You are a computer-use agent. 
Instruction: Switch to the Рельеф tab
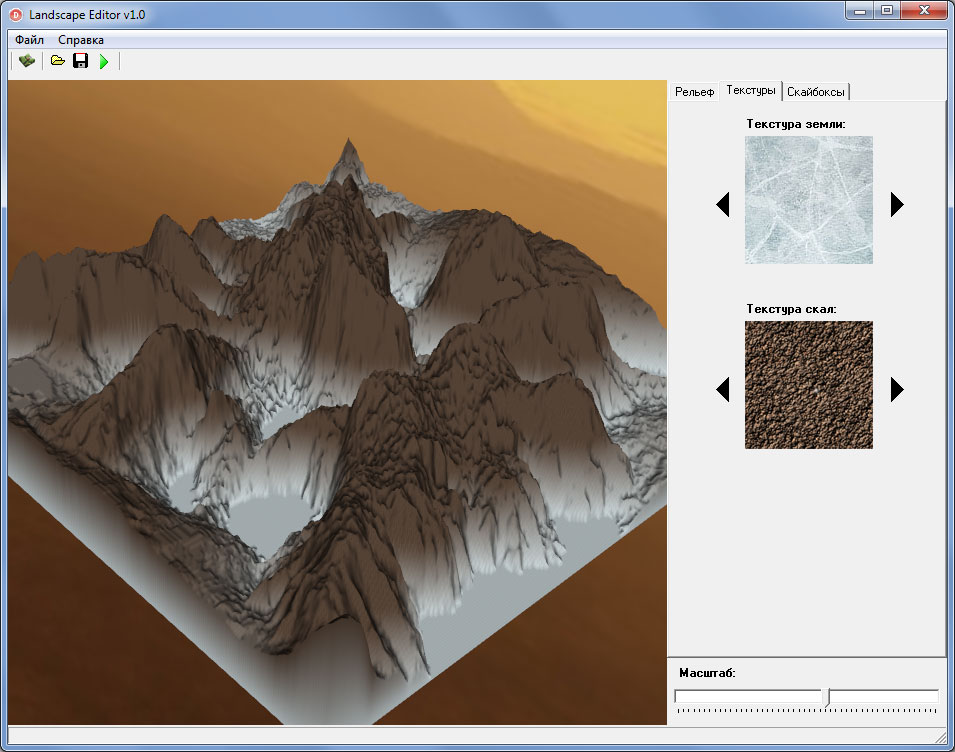point(694,92)
